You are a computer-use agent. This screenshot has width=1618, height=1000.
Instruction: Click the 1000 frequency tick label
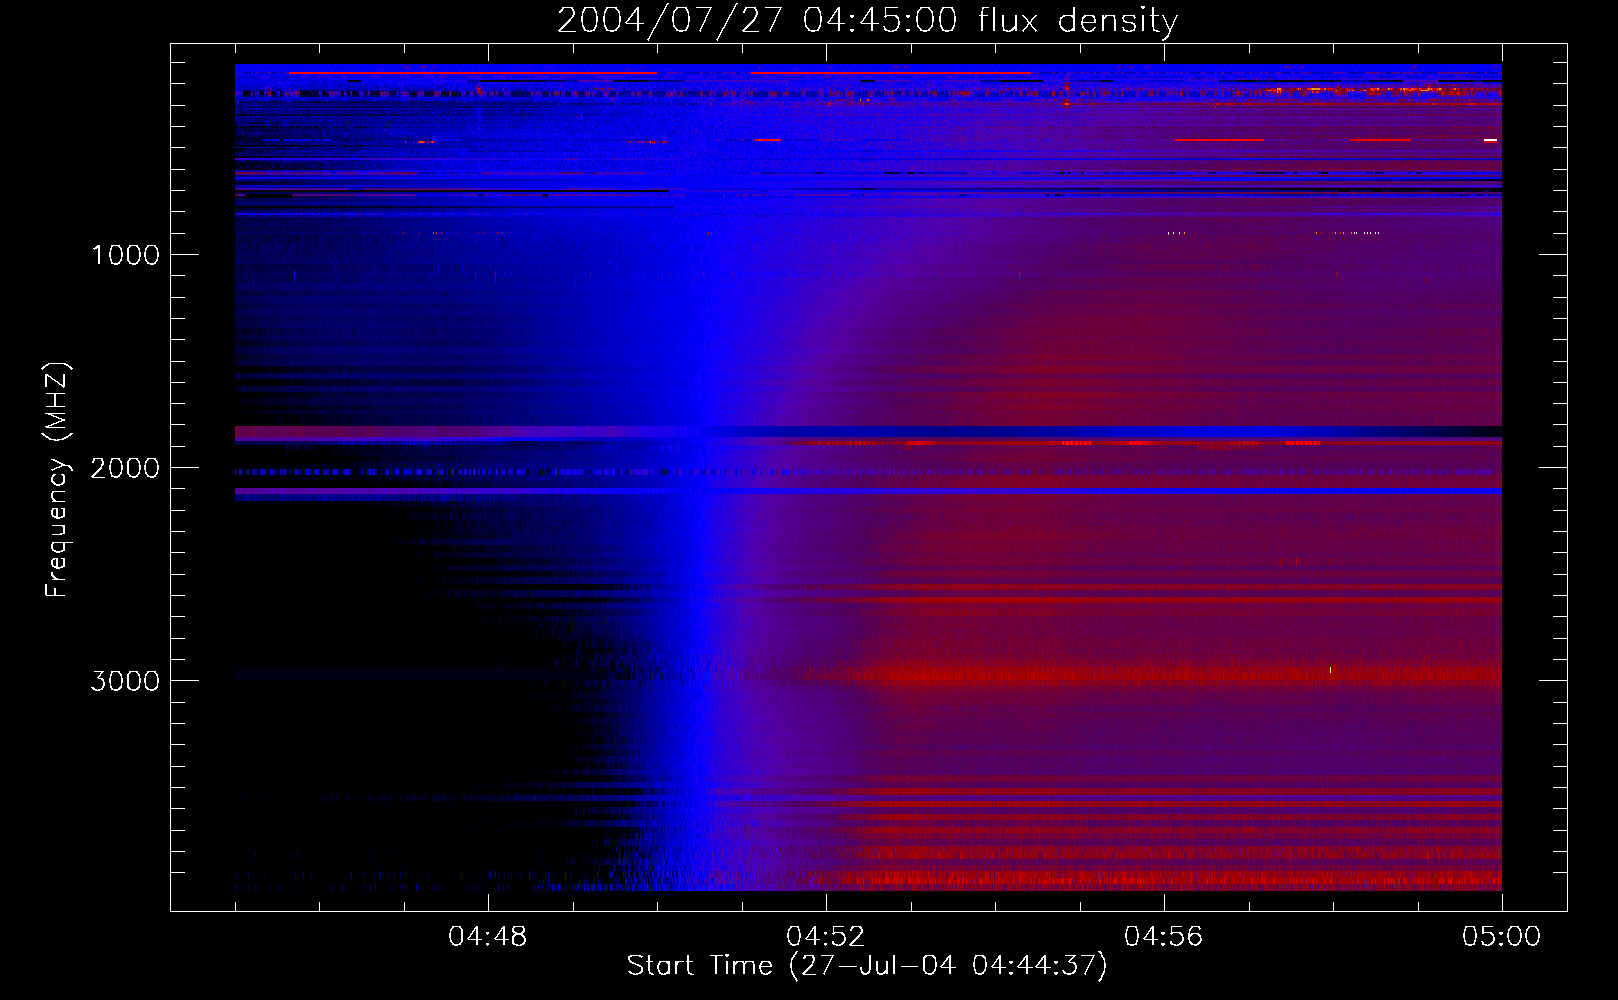tap(125, 254)
